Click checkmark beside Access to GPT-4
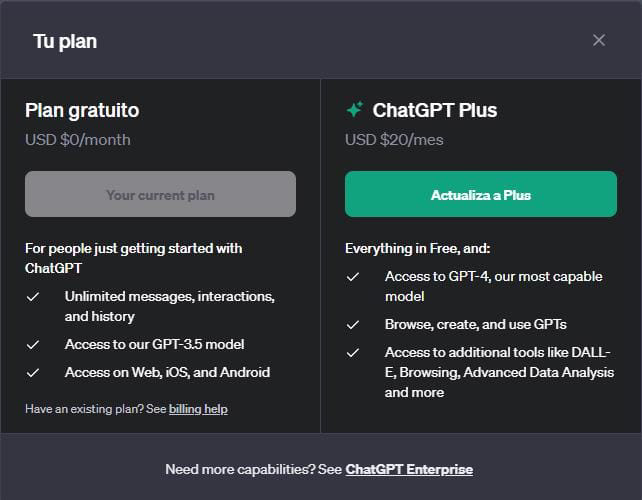The height and width of the screenshot is (500, 642). coord(353,277)
